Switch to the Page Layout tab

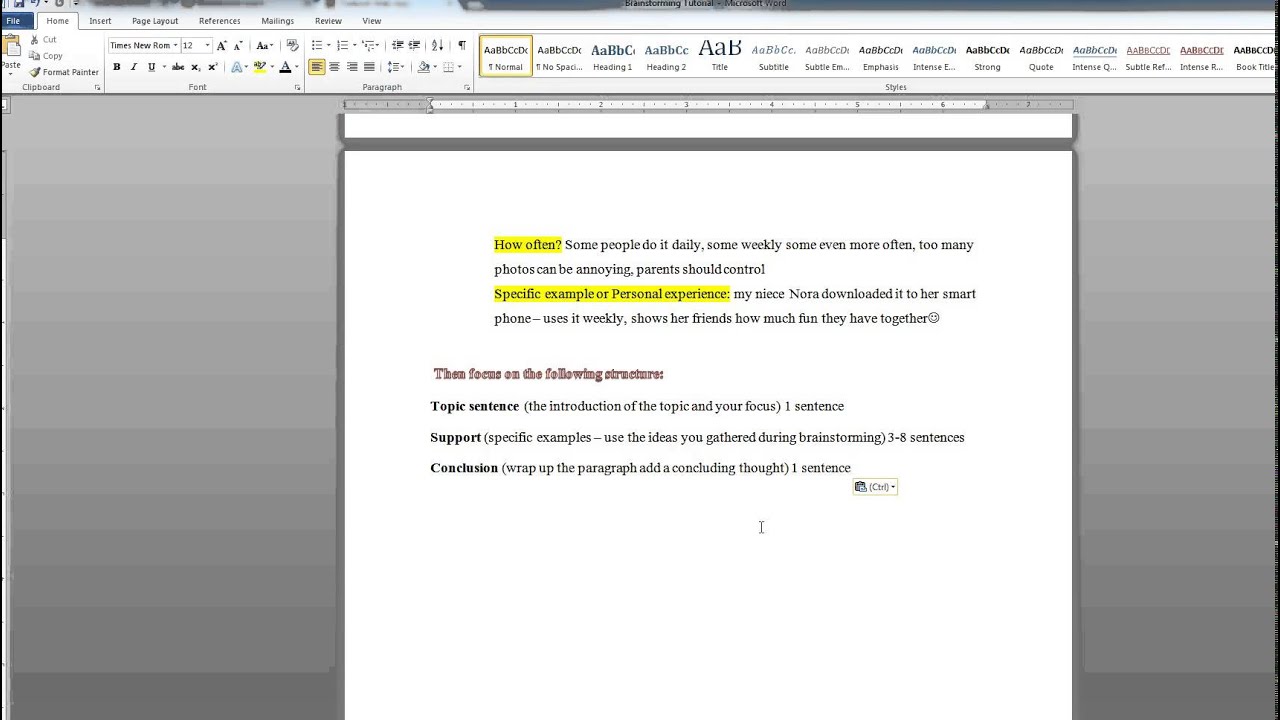(x=155, y=21)
